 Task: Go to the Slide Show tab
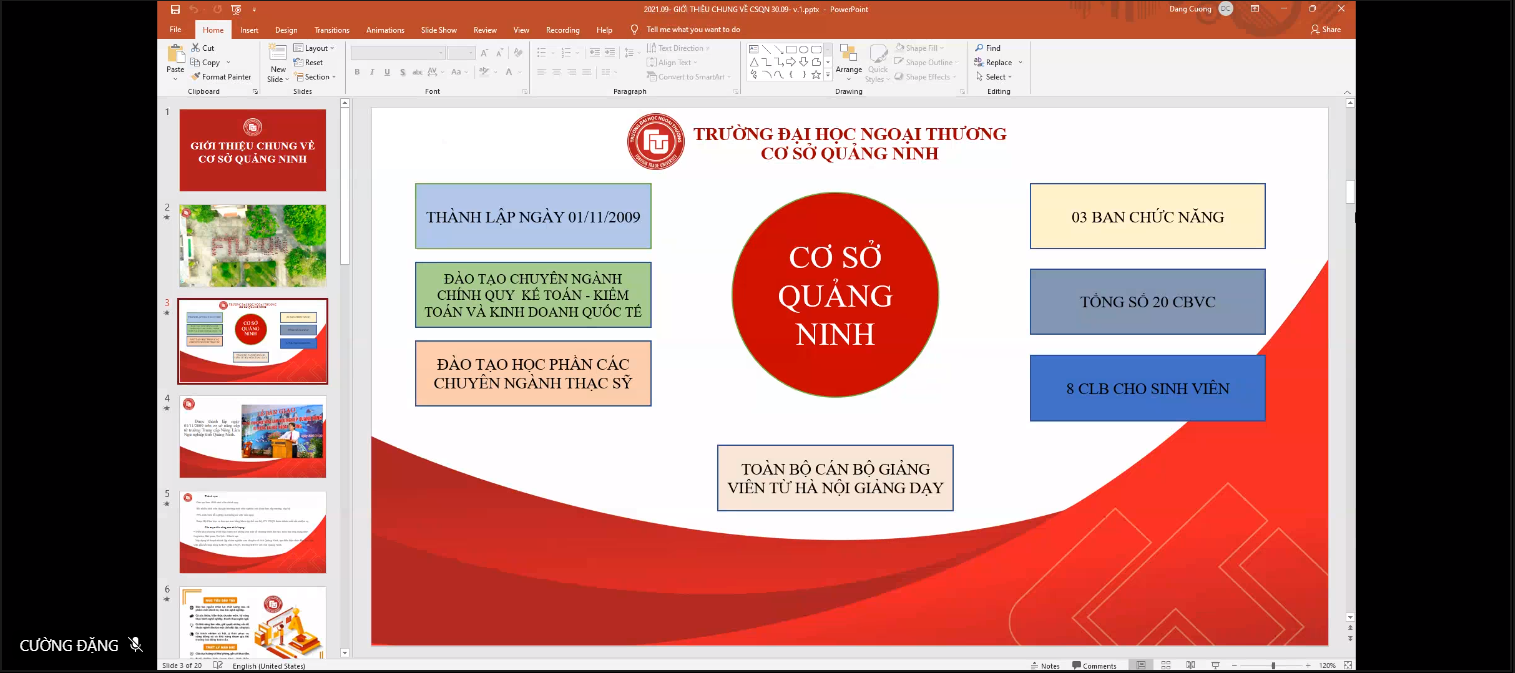(439, 30)
